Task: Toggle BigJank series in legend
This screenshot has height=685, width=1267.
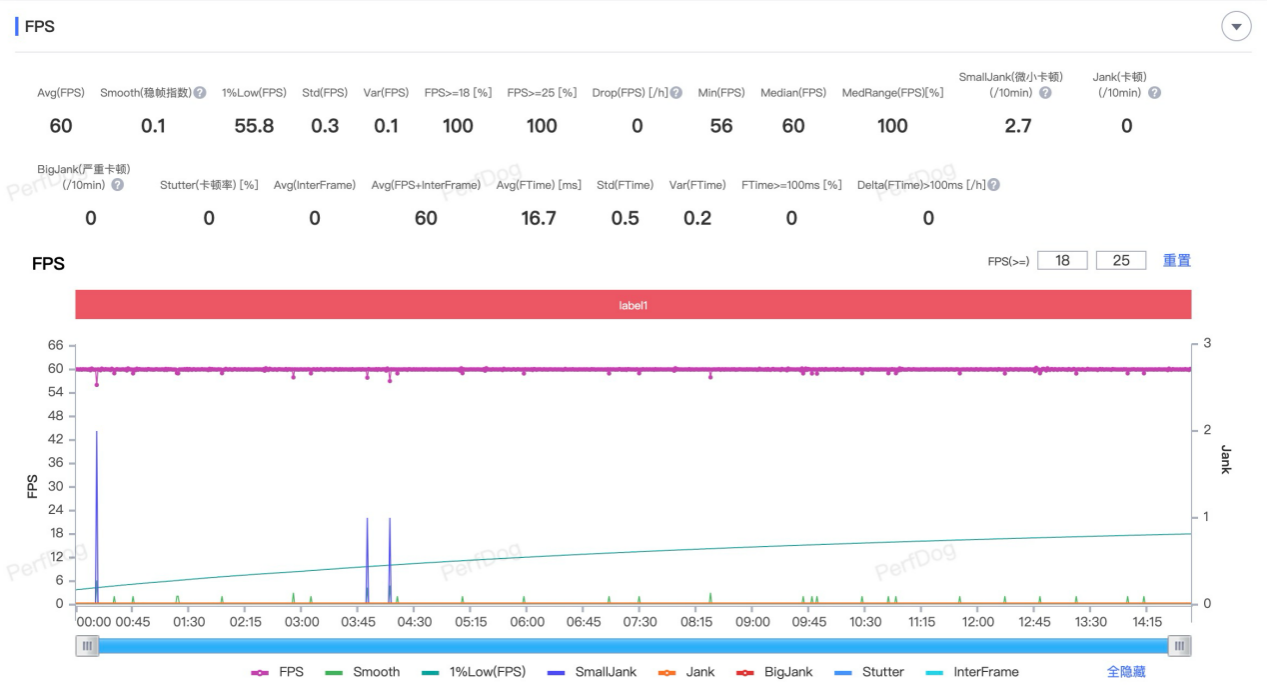Action: 775,672
